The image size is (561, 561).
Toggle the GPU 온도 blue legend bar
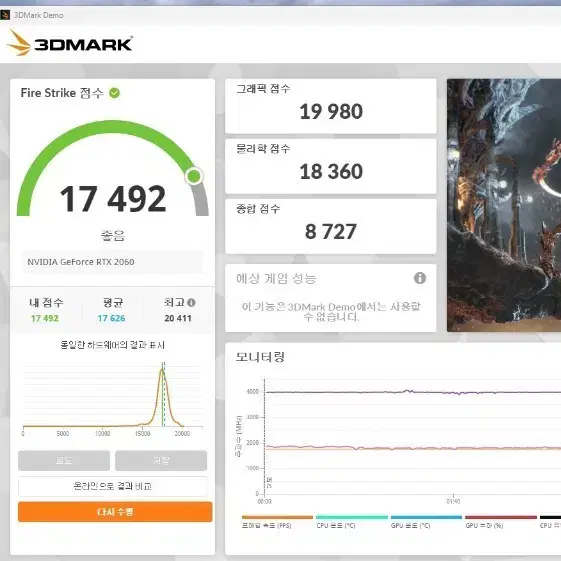(426, 517)
